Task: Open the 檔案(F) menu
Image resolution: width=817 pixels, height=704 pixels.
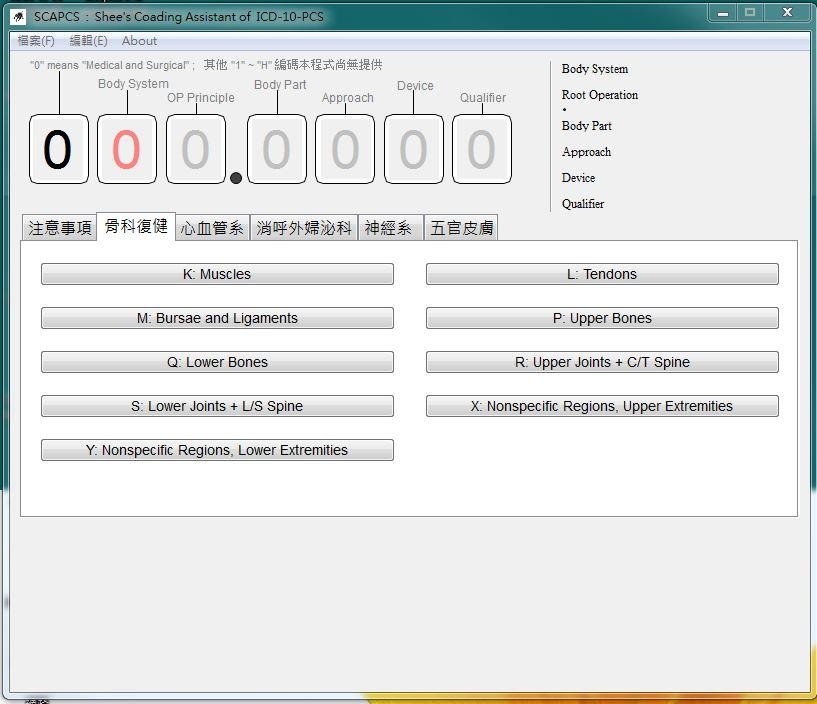Action: pyautogui.click(x=35, y=41)
